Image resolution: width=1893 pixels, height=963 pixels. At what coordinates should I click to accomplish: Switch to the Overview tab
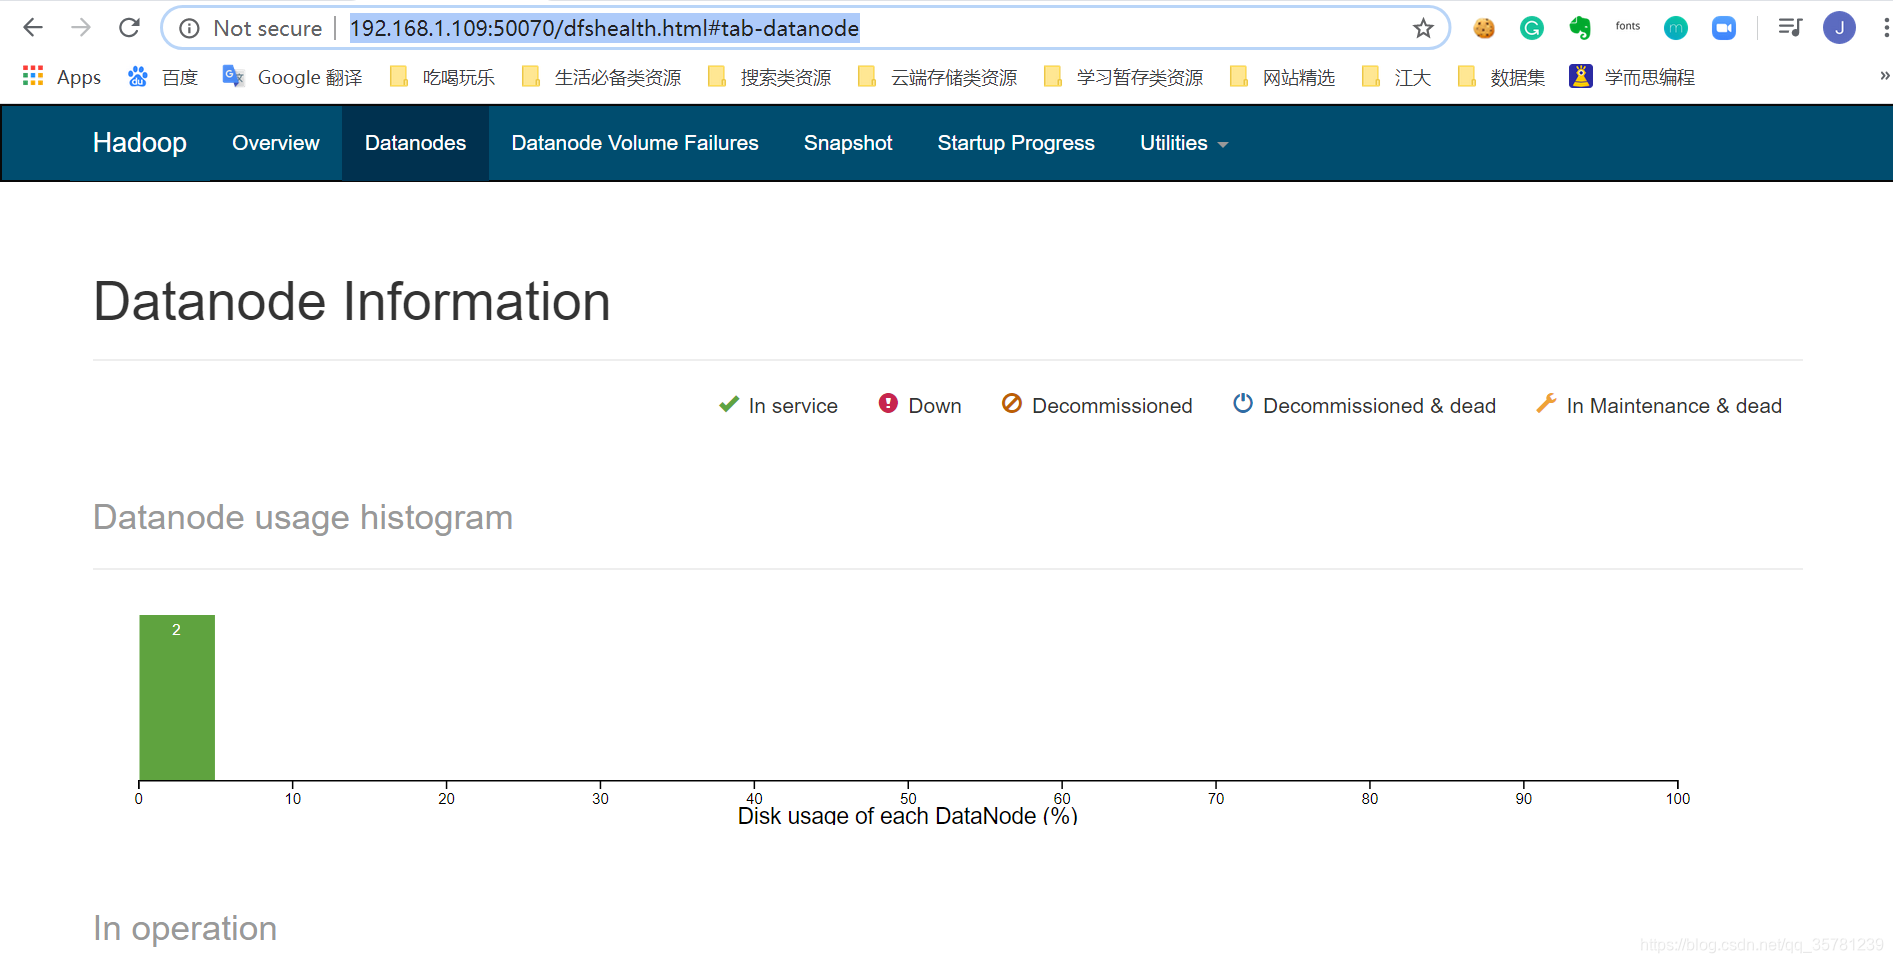click(275, 143)
